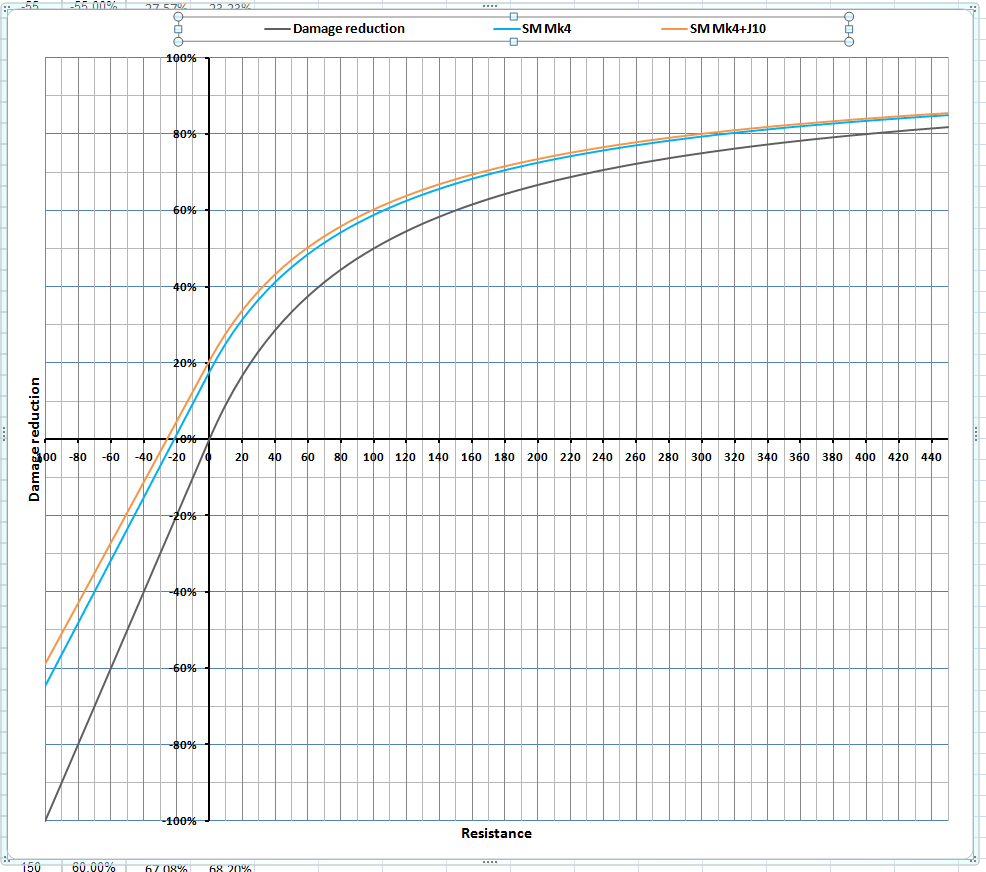
Task: Grab the legend's top-left corner handle
Action: 178,17
